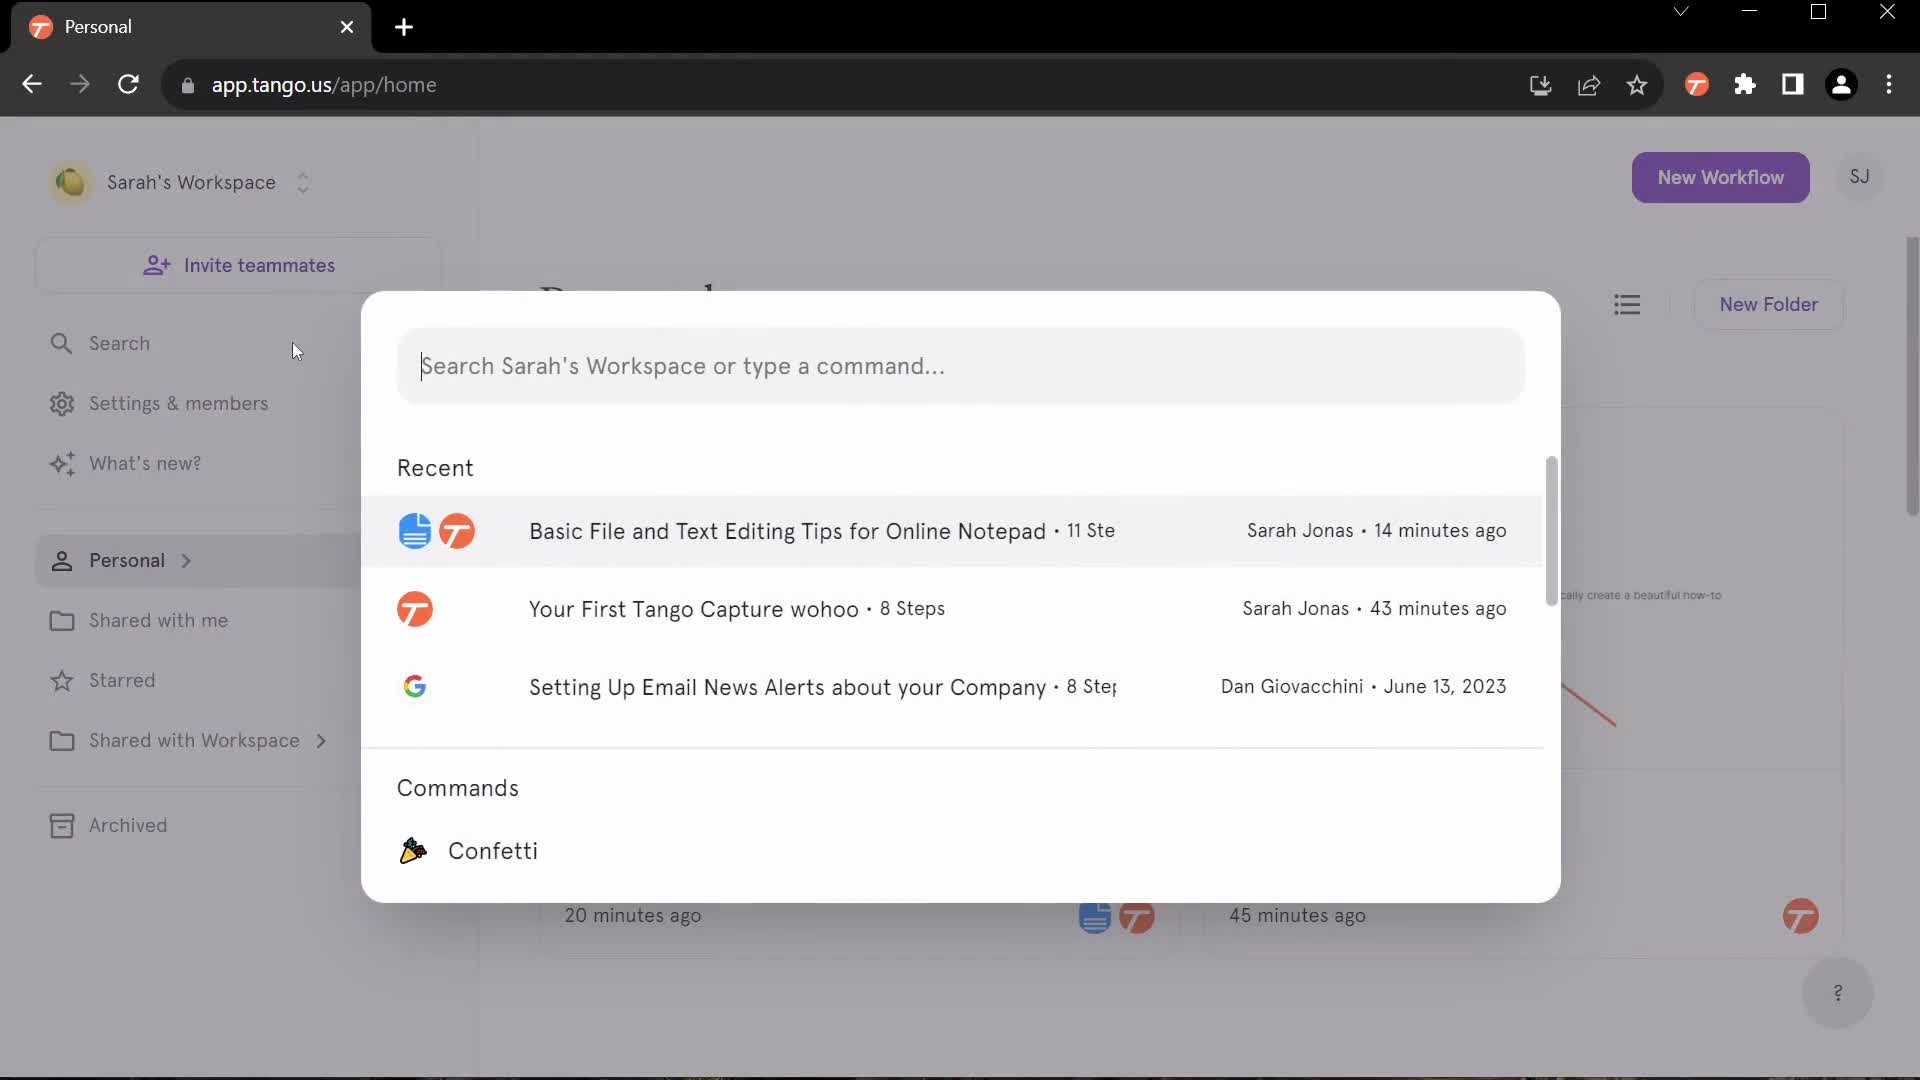Click New Workflow button
The width and height of the screenshot is (1920, 1080).
(x=1722, y=177)
